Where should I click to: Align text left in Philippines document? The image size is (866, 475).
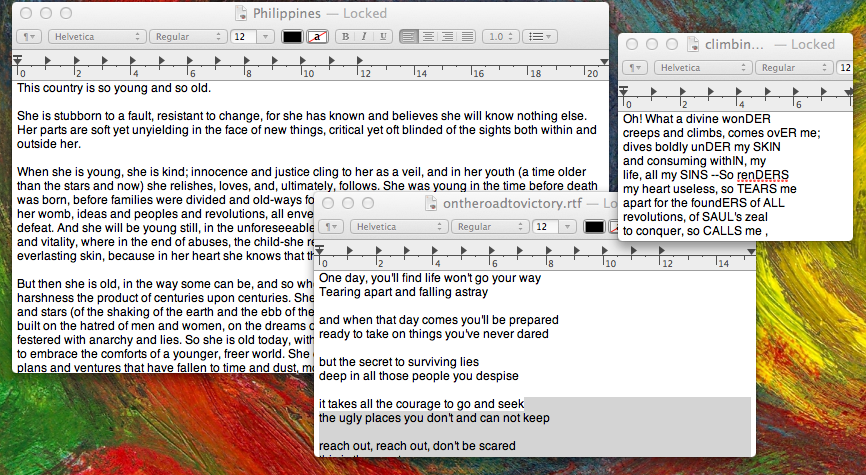(x=408, y=37)
